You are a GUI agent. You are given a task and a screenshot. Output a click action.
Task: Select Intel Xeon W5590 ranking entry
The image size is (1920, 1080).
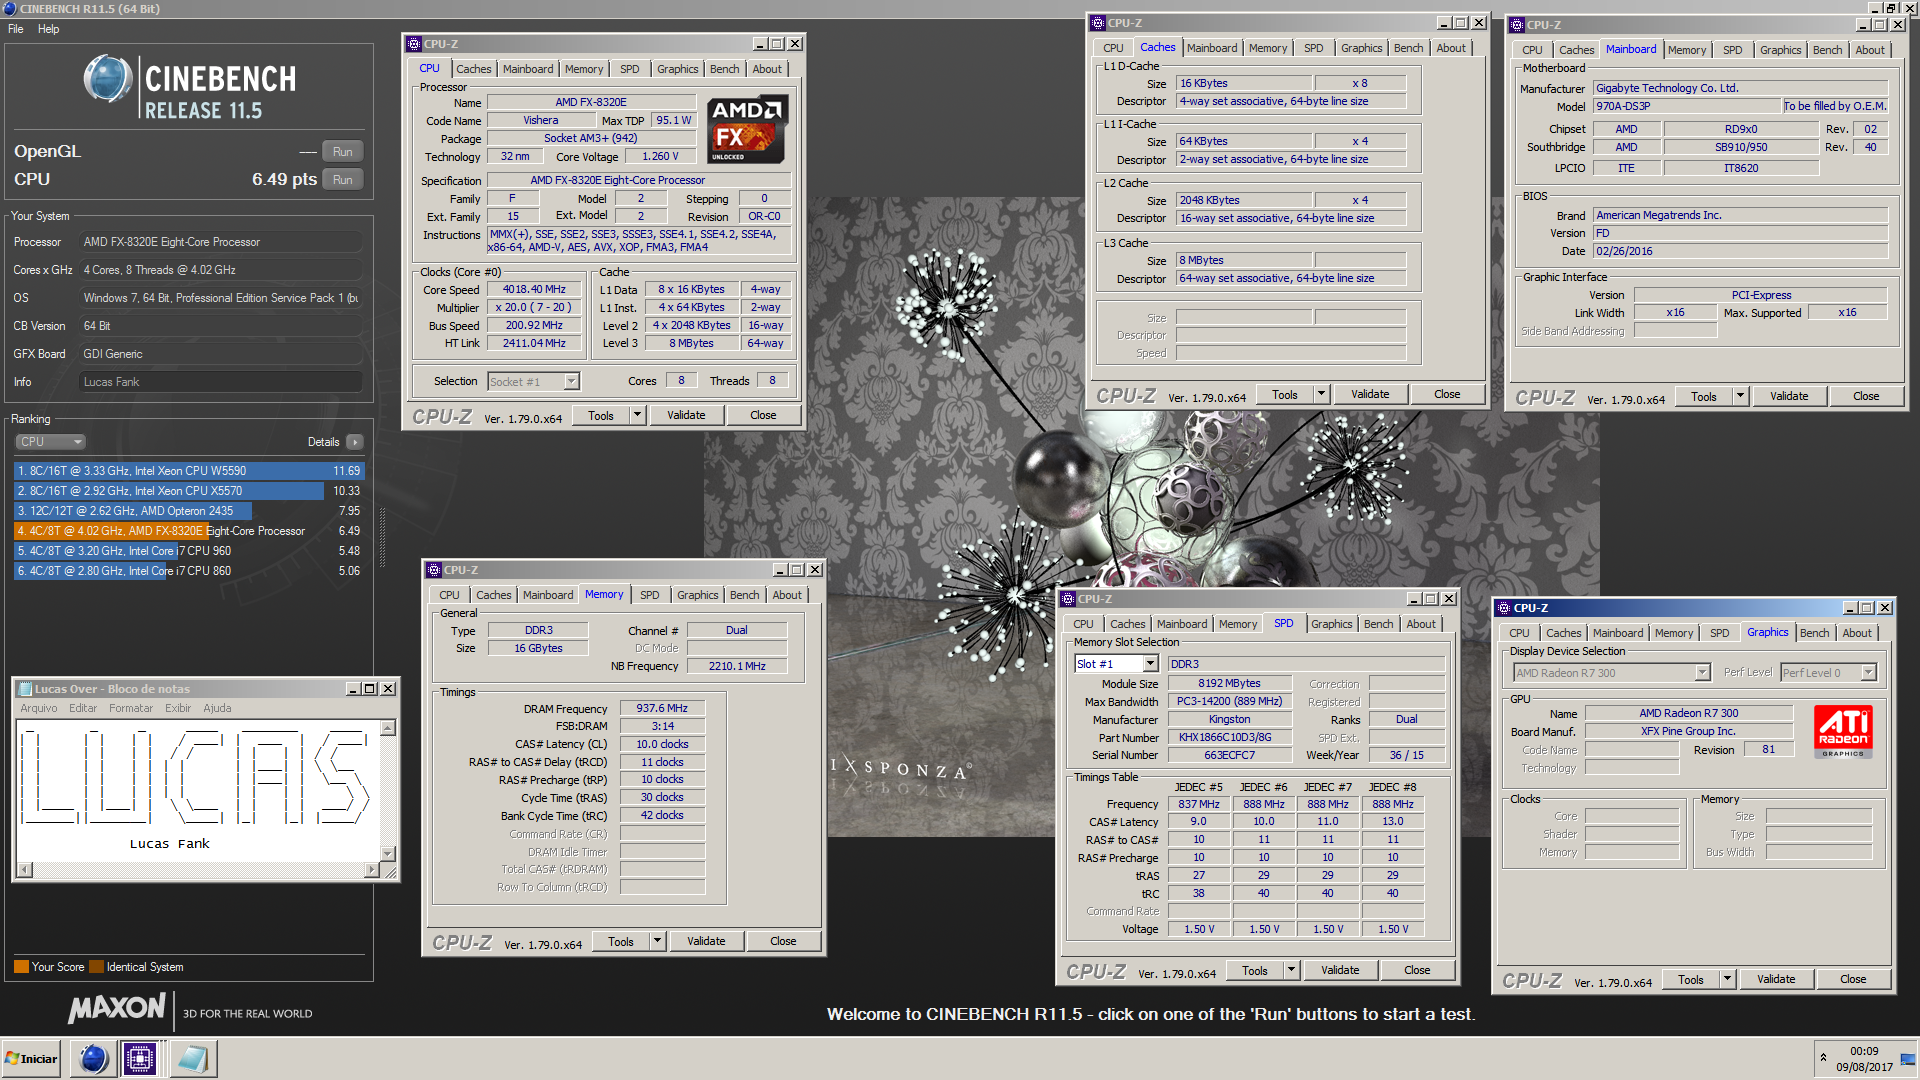(189, 471)
